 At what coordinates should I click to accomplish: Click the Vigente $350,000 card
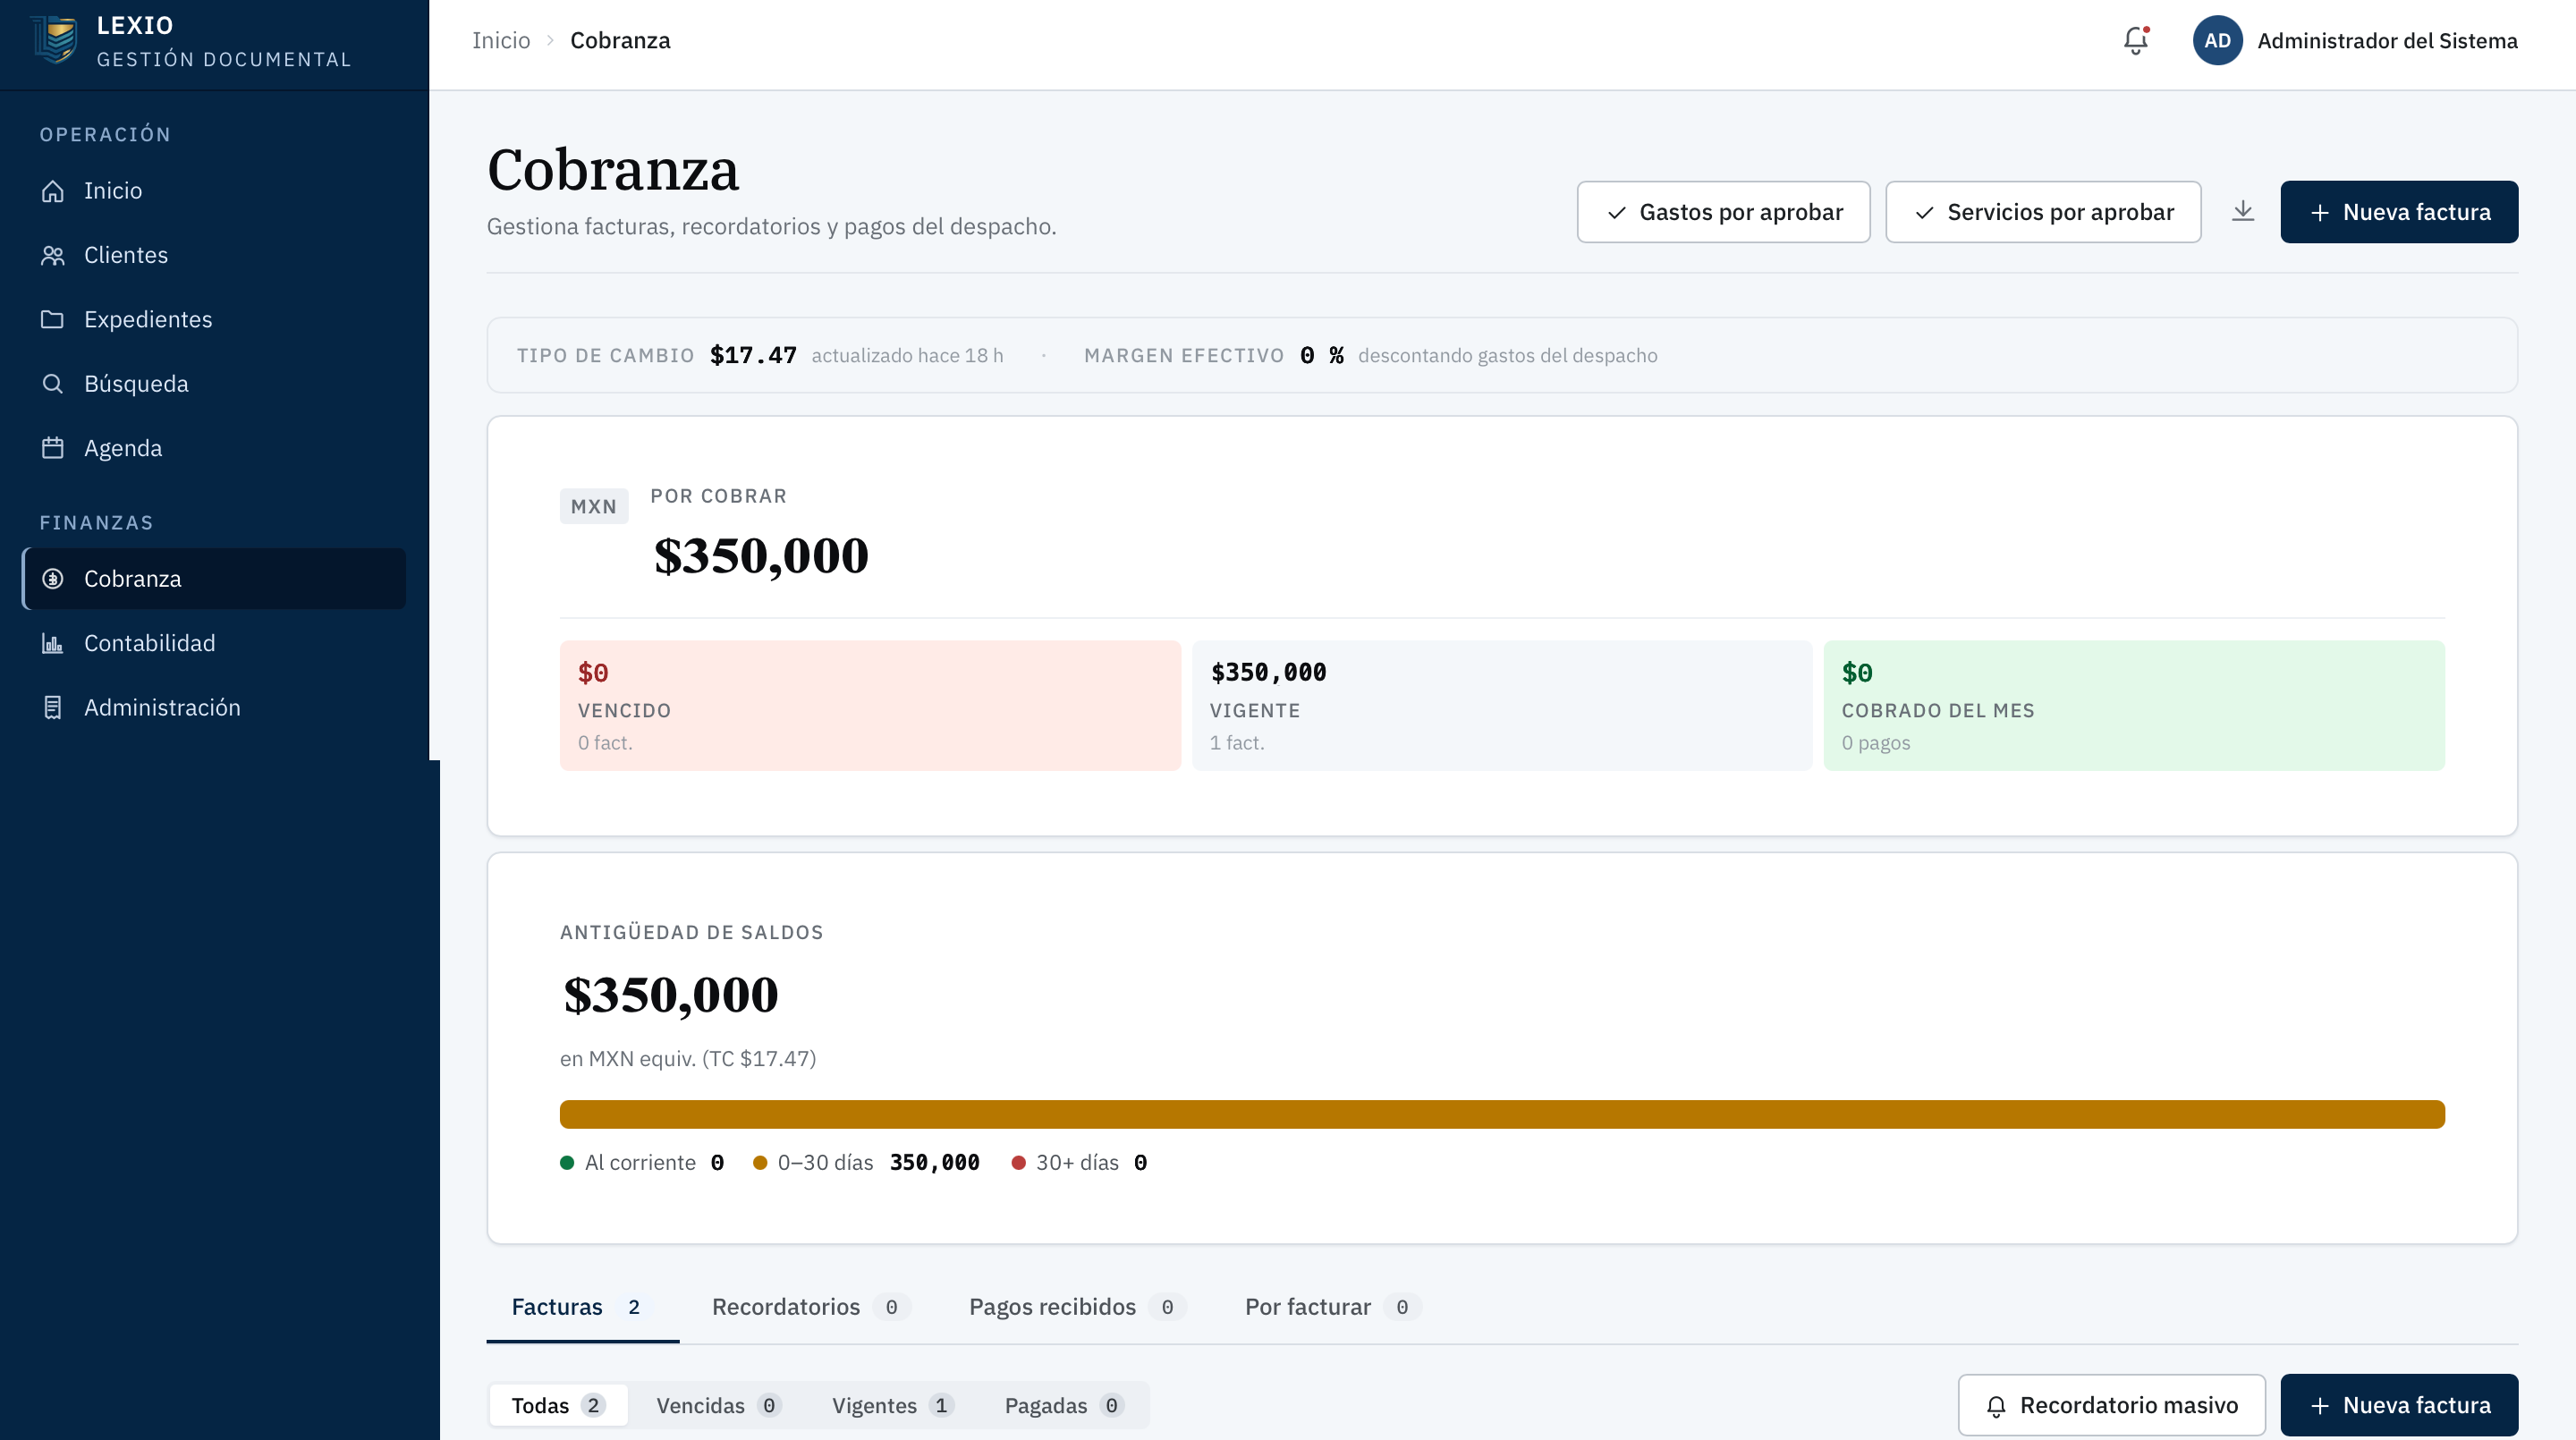pos(1502,706)
